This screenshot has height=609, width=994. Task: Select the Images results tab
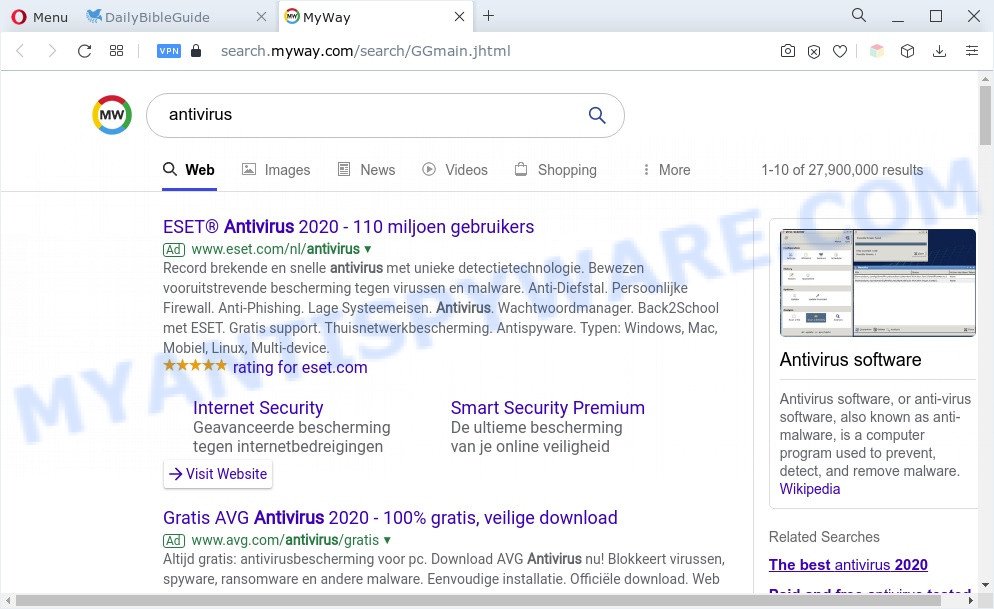[276, 170]
